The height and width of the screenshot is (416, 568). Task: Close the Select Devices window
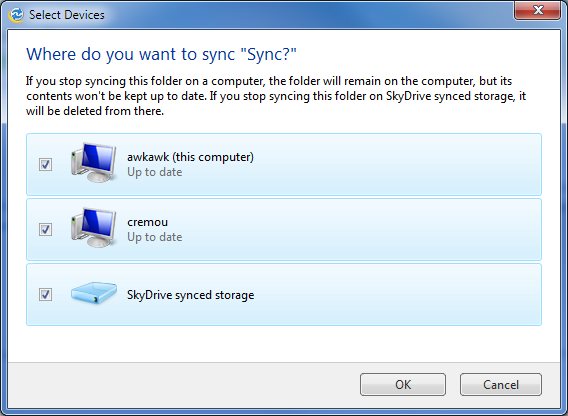(538, 10)
